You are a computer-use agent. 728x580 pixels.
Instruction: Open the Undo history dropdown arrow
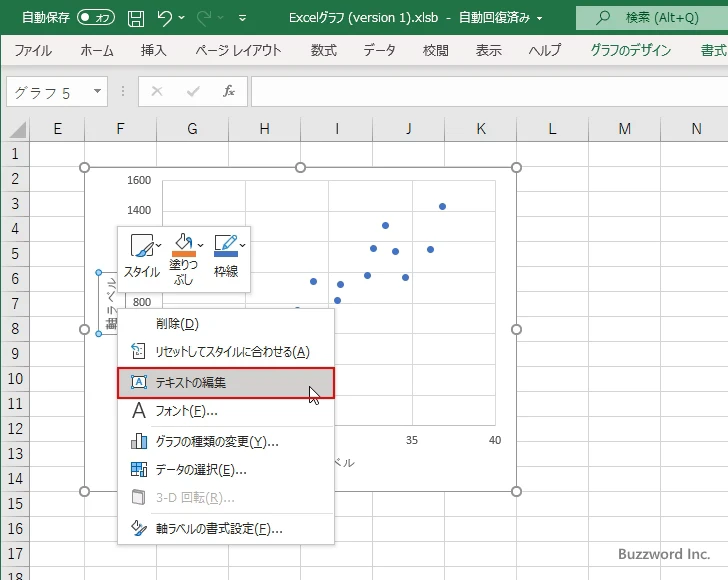coord(182,18)
